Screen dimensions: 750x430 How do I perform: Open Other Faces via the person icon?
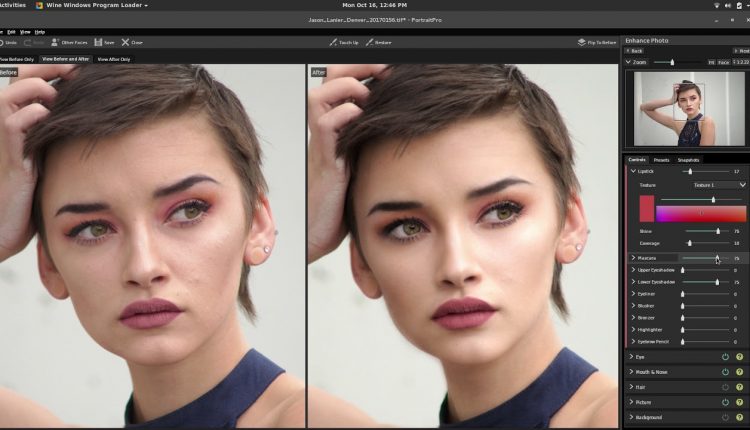(x=55, y=42)
